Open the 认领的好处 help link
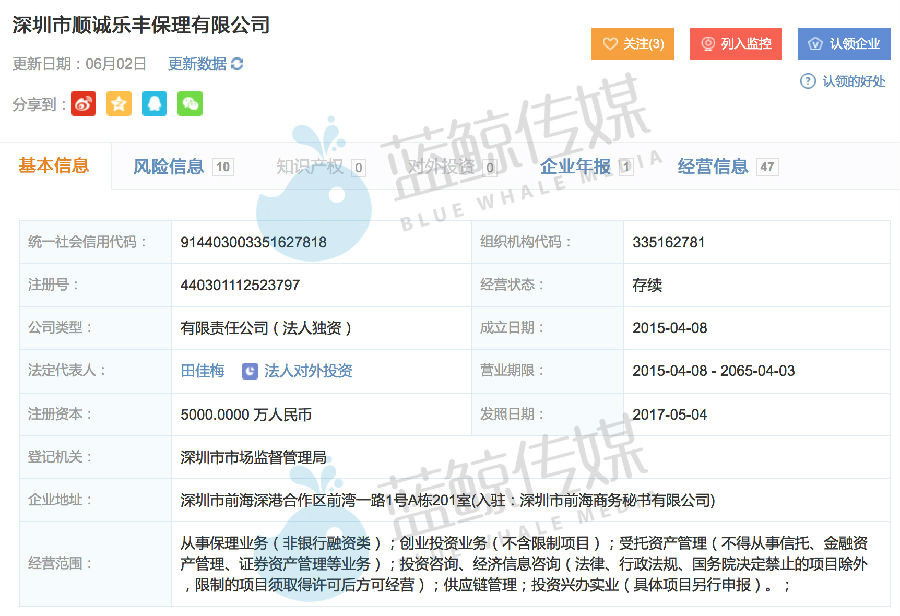The height and width of the screenshot is (616, 900). point(853,81)
